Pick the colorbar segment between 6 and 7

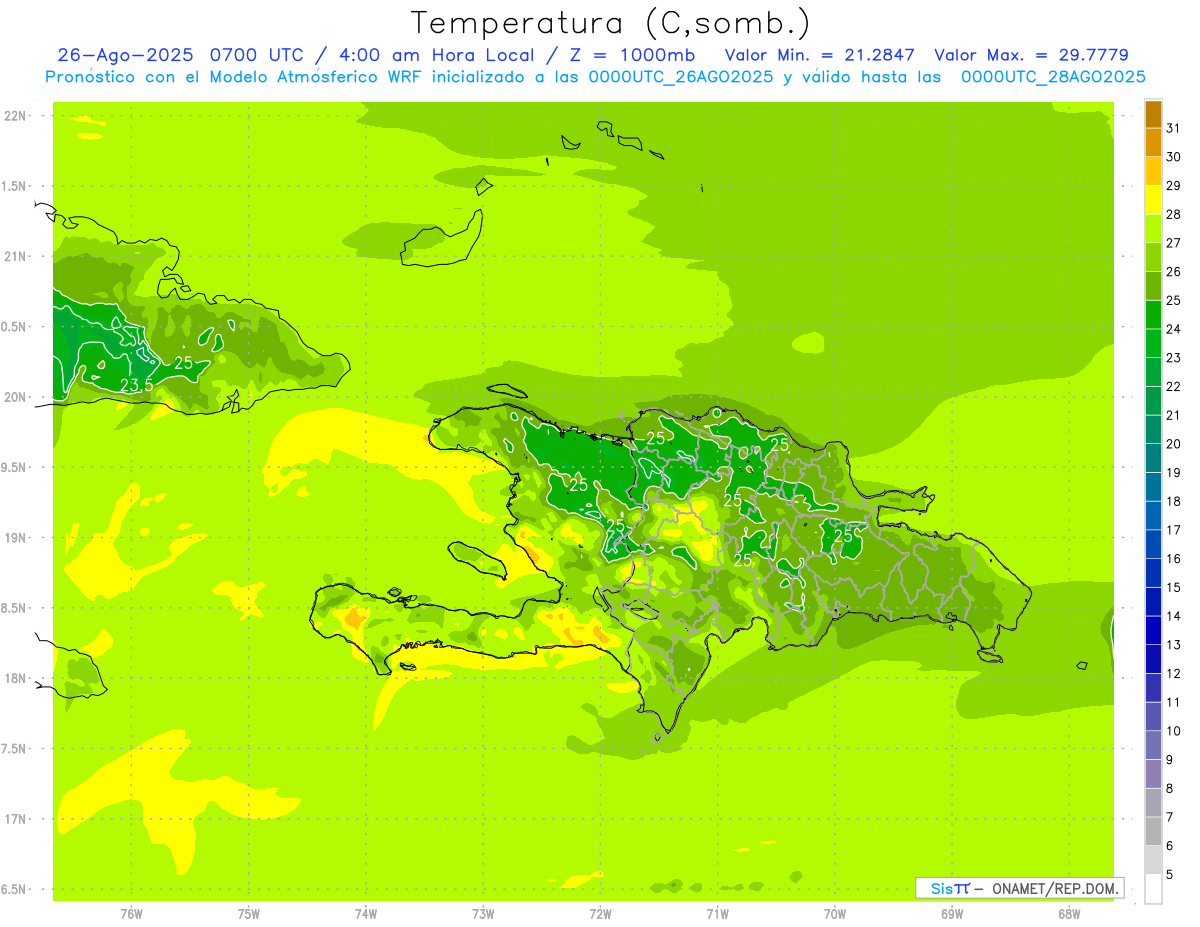(1153, 833)
